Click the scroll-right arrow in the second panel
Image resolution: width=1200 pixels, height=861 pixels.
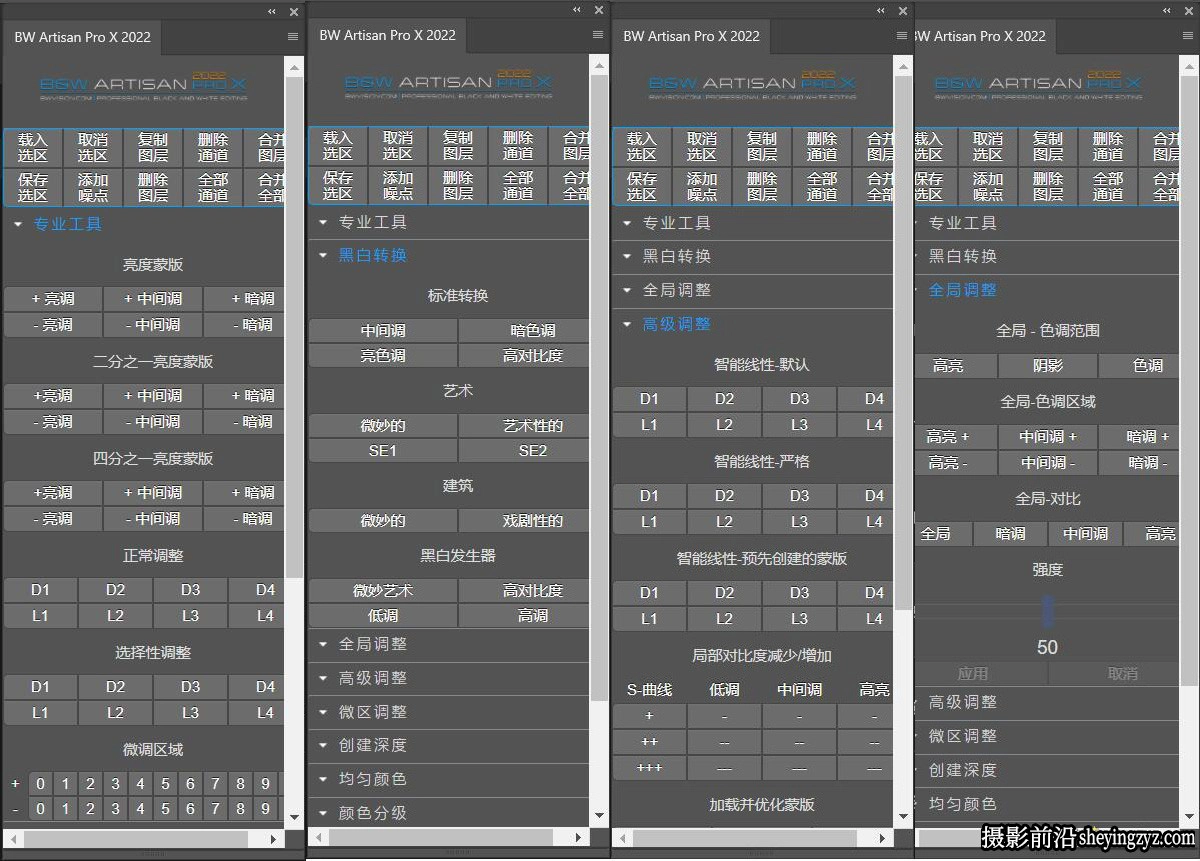point(580,837)
